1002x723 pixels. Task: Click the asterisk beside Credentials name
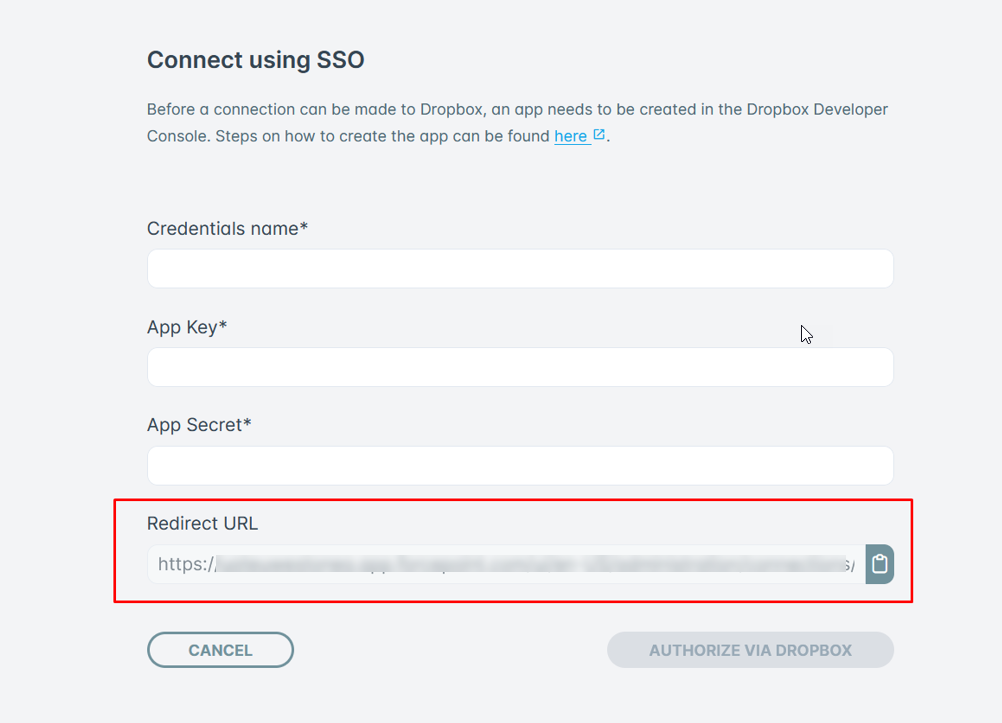(x=304, y=226)
